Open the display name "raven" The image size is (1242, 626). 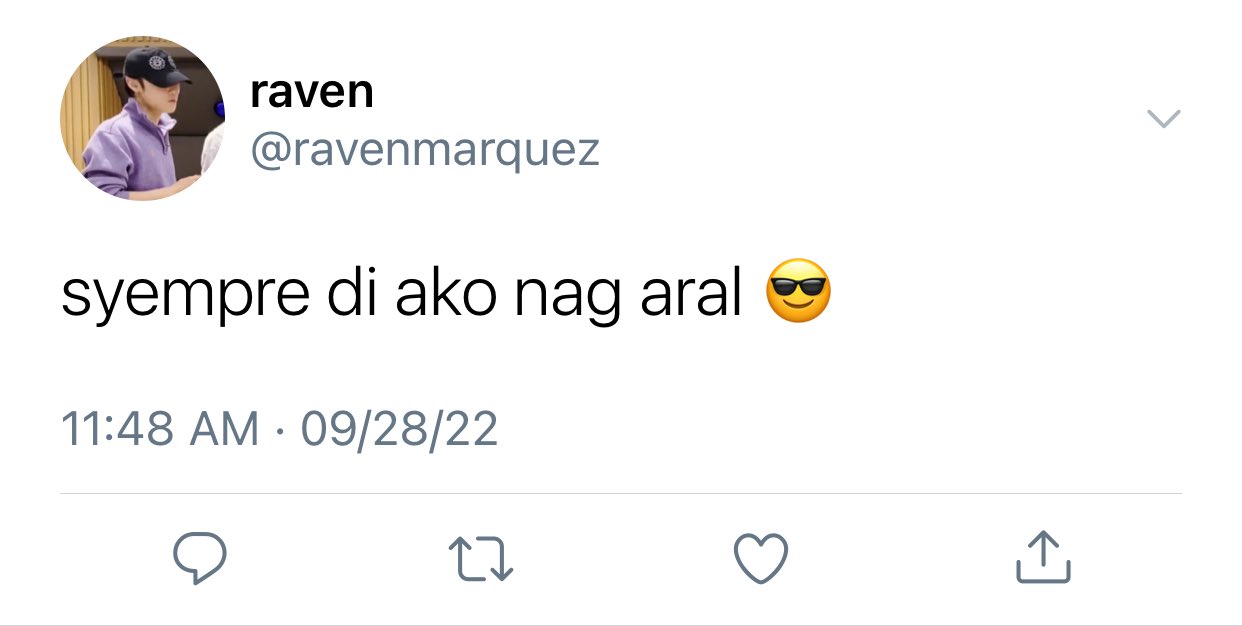(x=312, y=93)
